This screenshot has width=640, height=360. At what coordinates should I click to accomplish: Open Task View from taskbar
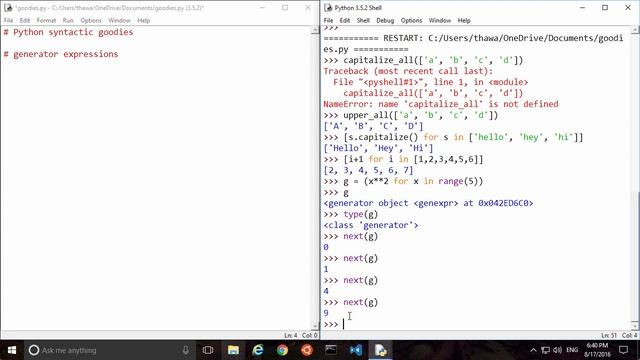[208, 350]
